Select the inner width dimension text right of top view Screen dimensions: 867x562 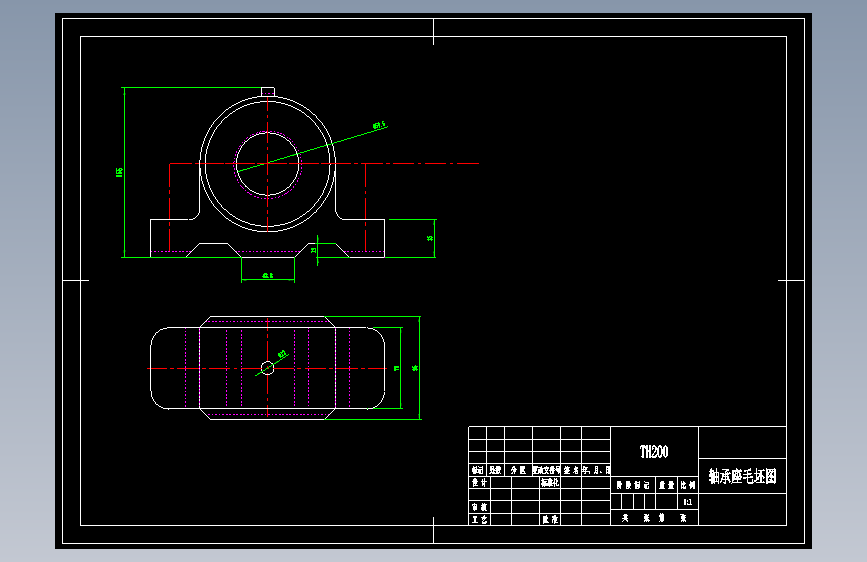point(396,368)
